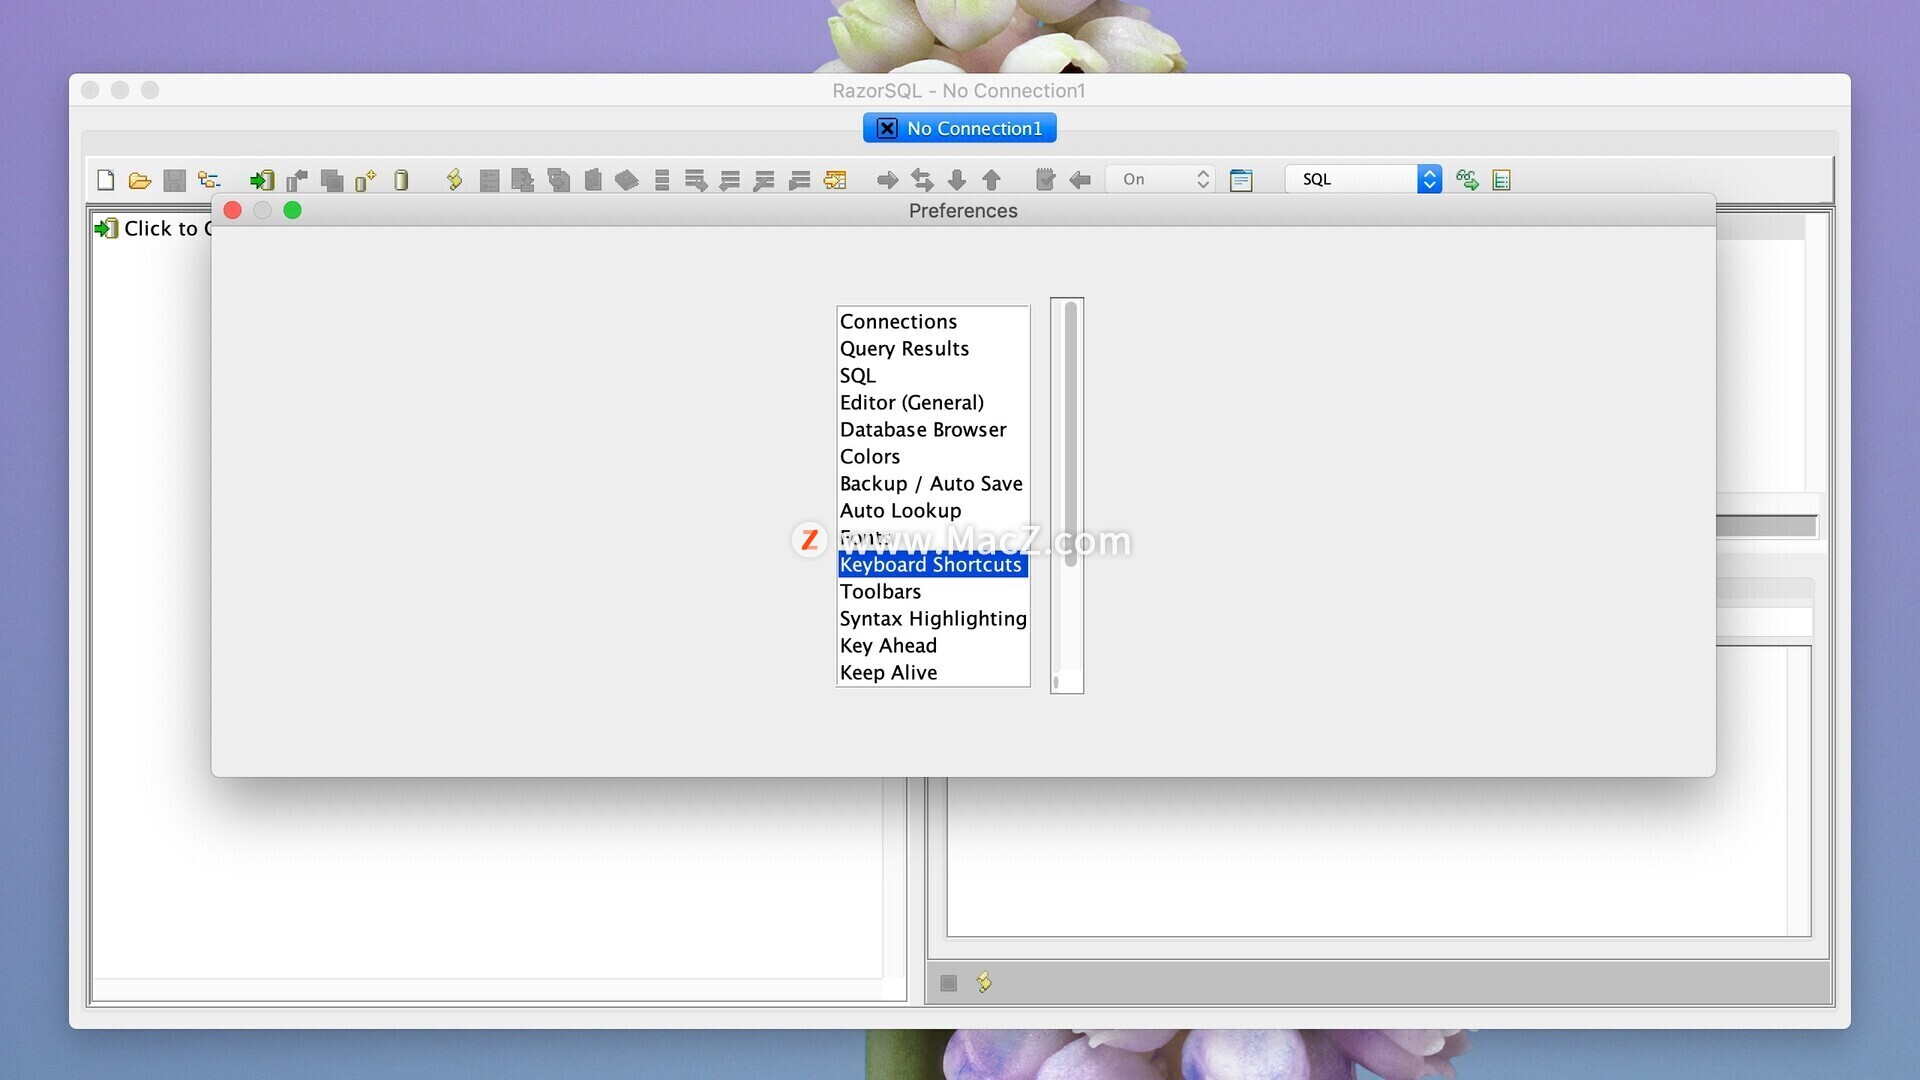Select Query Results in Preferences list
This screenshot has width=1920, height=1080.
(x=933, y=349)
